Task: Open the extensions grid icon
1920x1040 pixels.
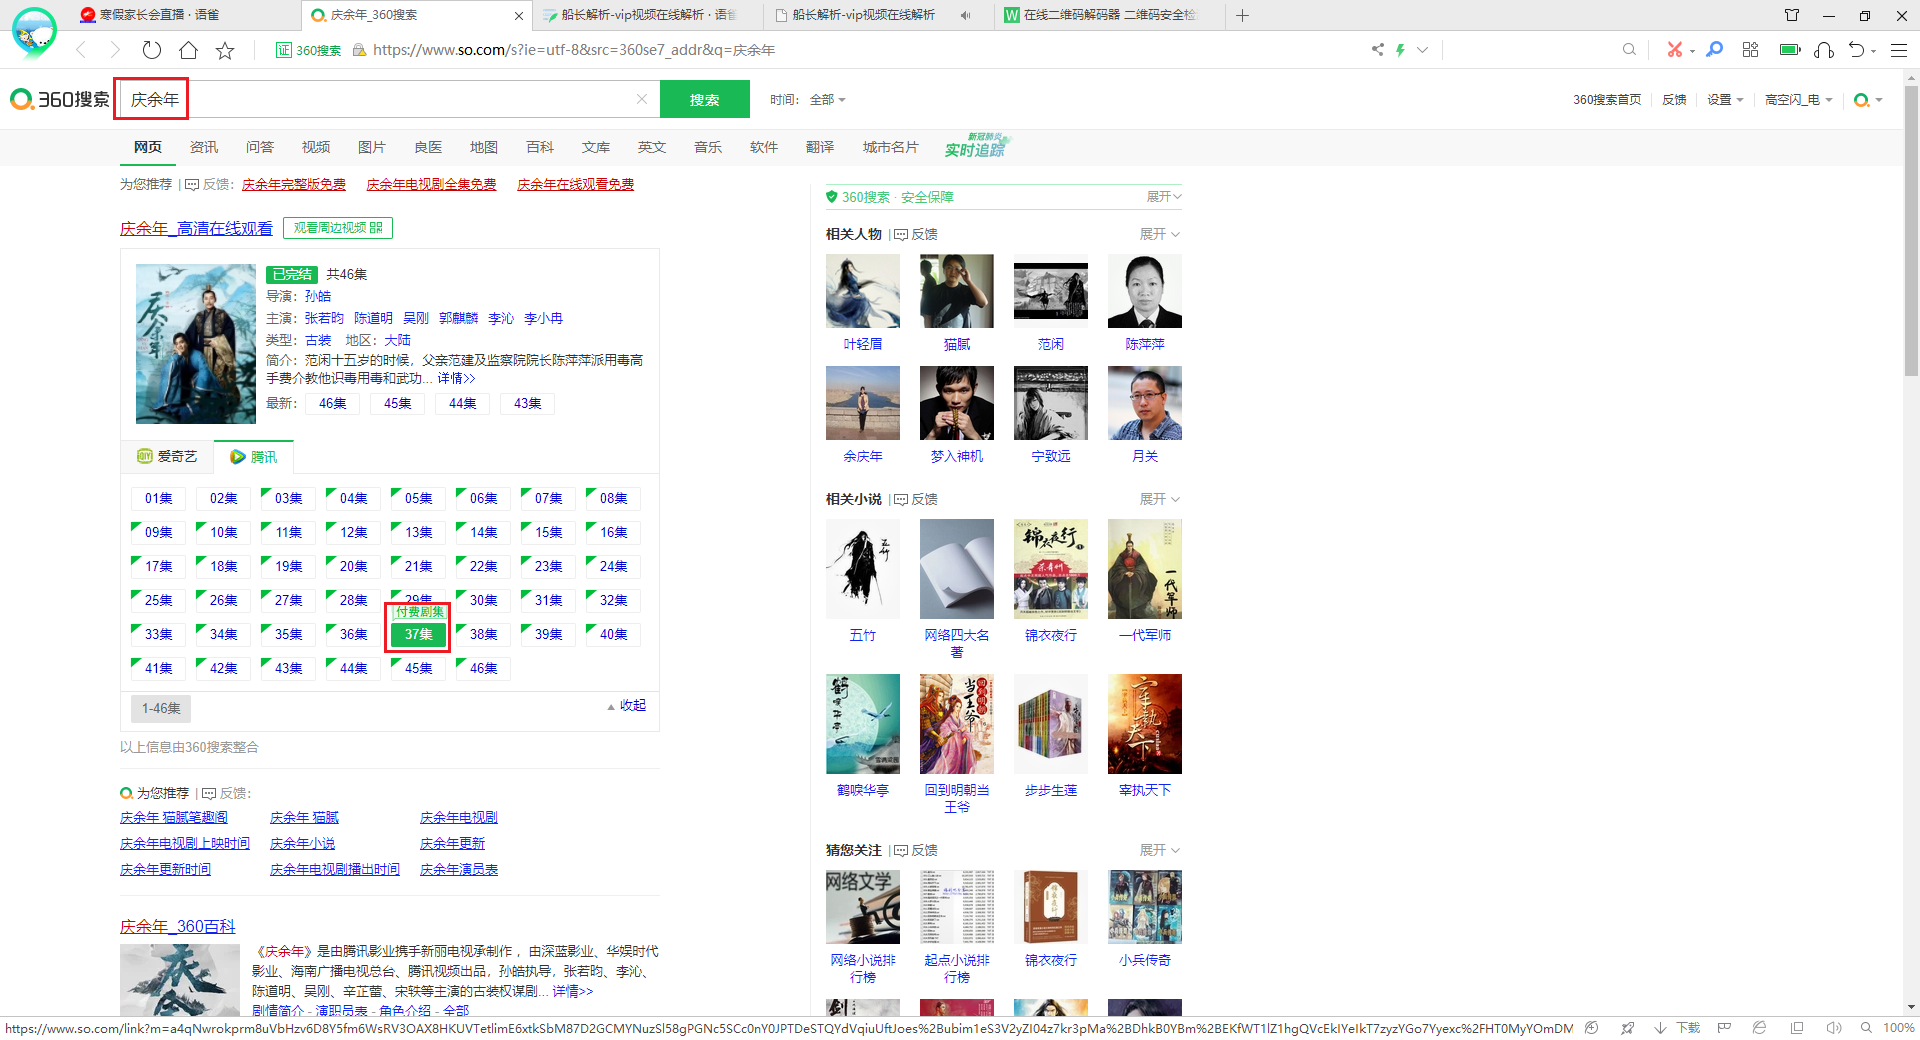Action: click(1750, 49)
